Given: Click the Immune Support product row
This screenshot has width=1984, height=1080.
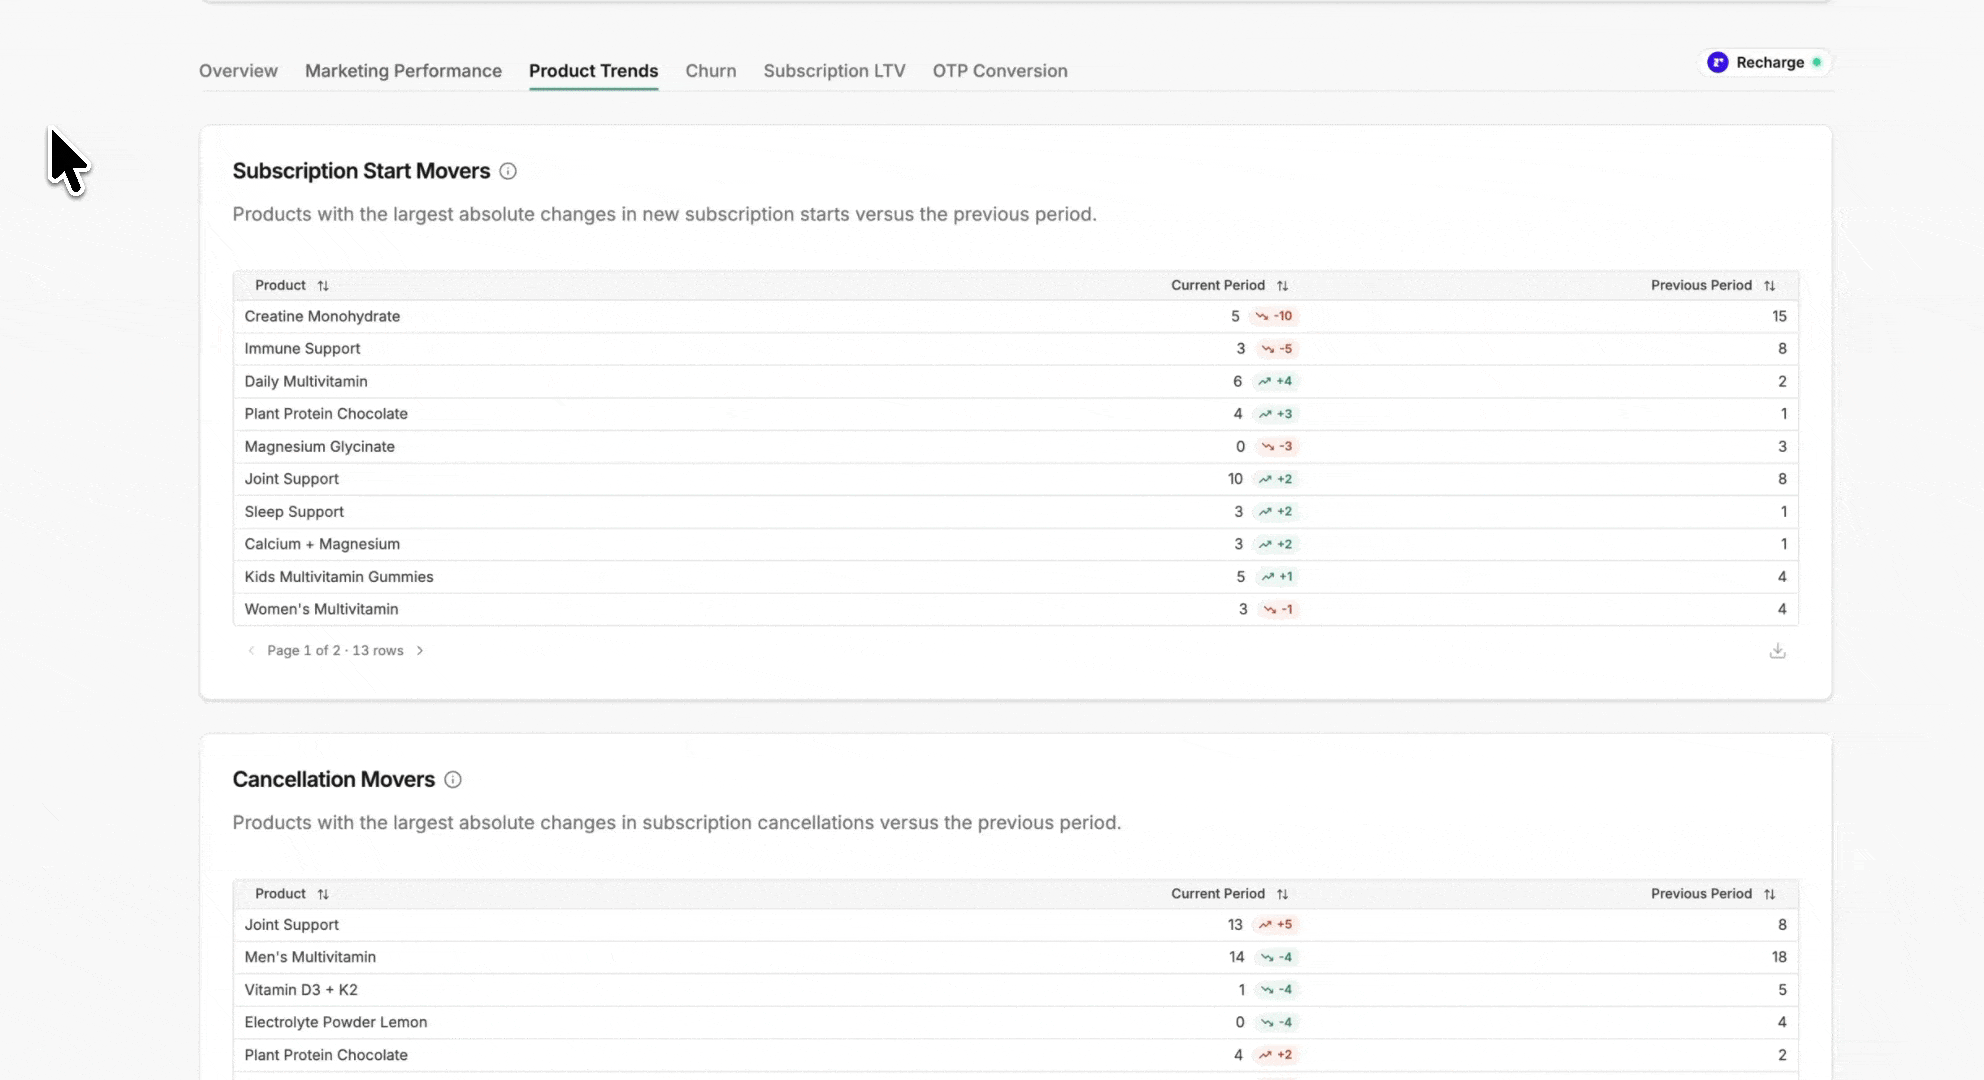Looking at the screenshot, I should [x=1015, y=349].
